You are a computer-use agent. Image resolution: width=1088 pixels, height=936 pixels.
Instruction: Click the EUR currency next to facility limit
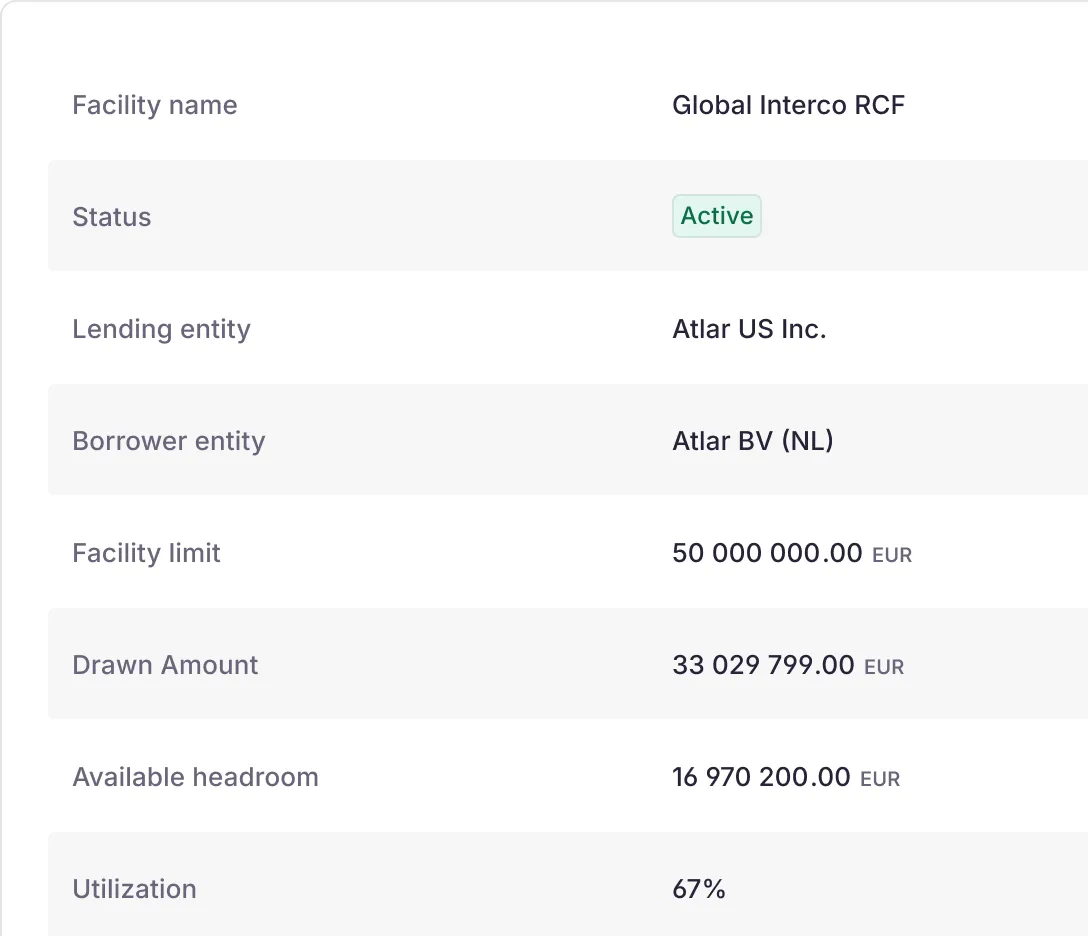coord(892,555)
